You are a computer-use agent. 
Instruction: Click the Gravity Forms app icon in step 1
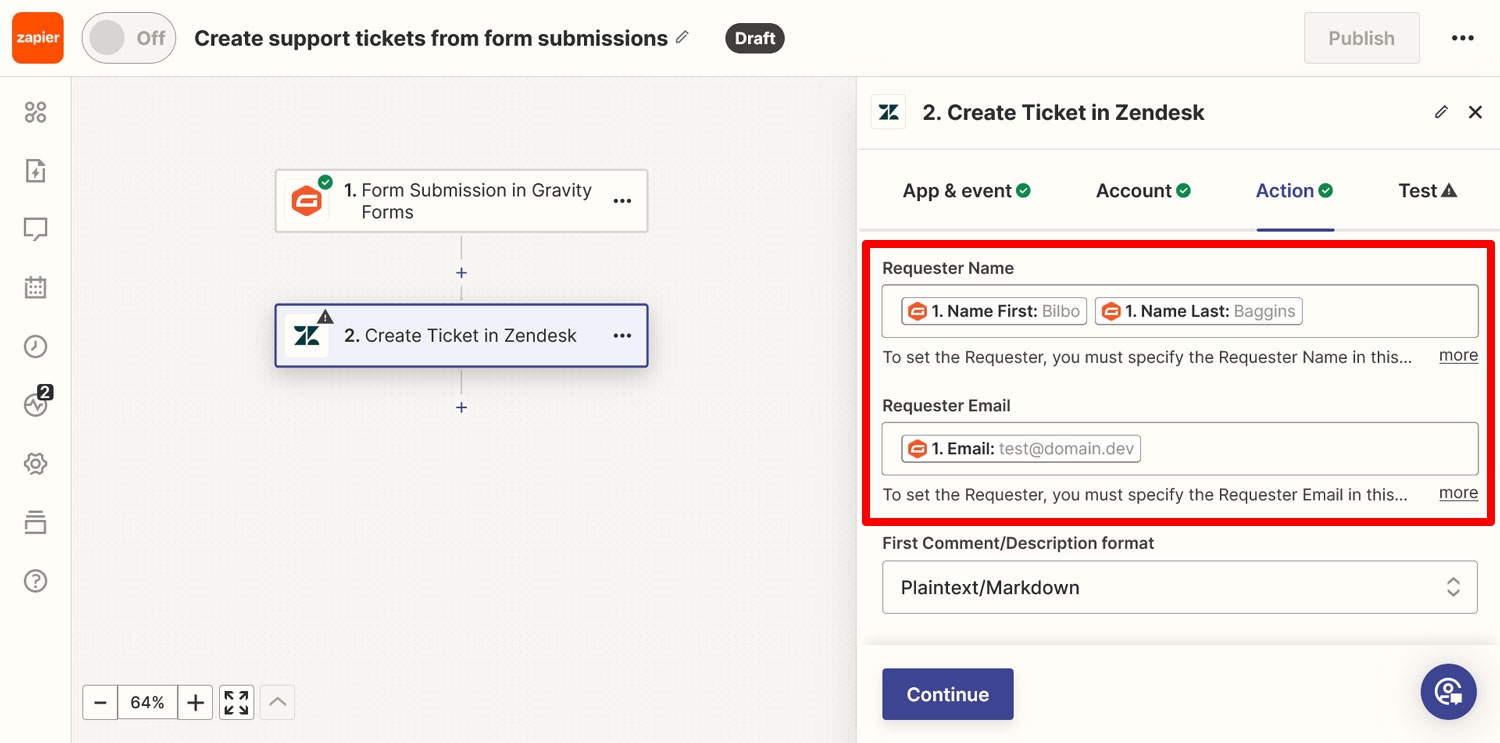pyautogui.click(x=307, y=201)
